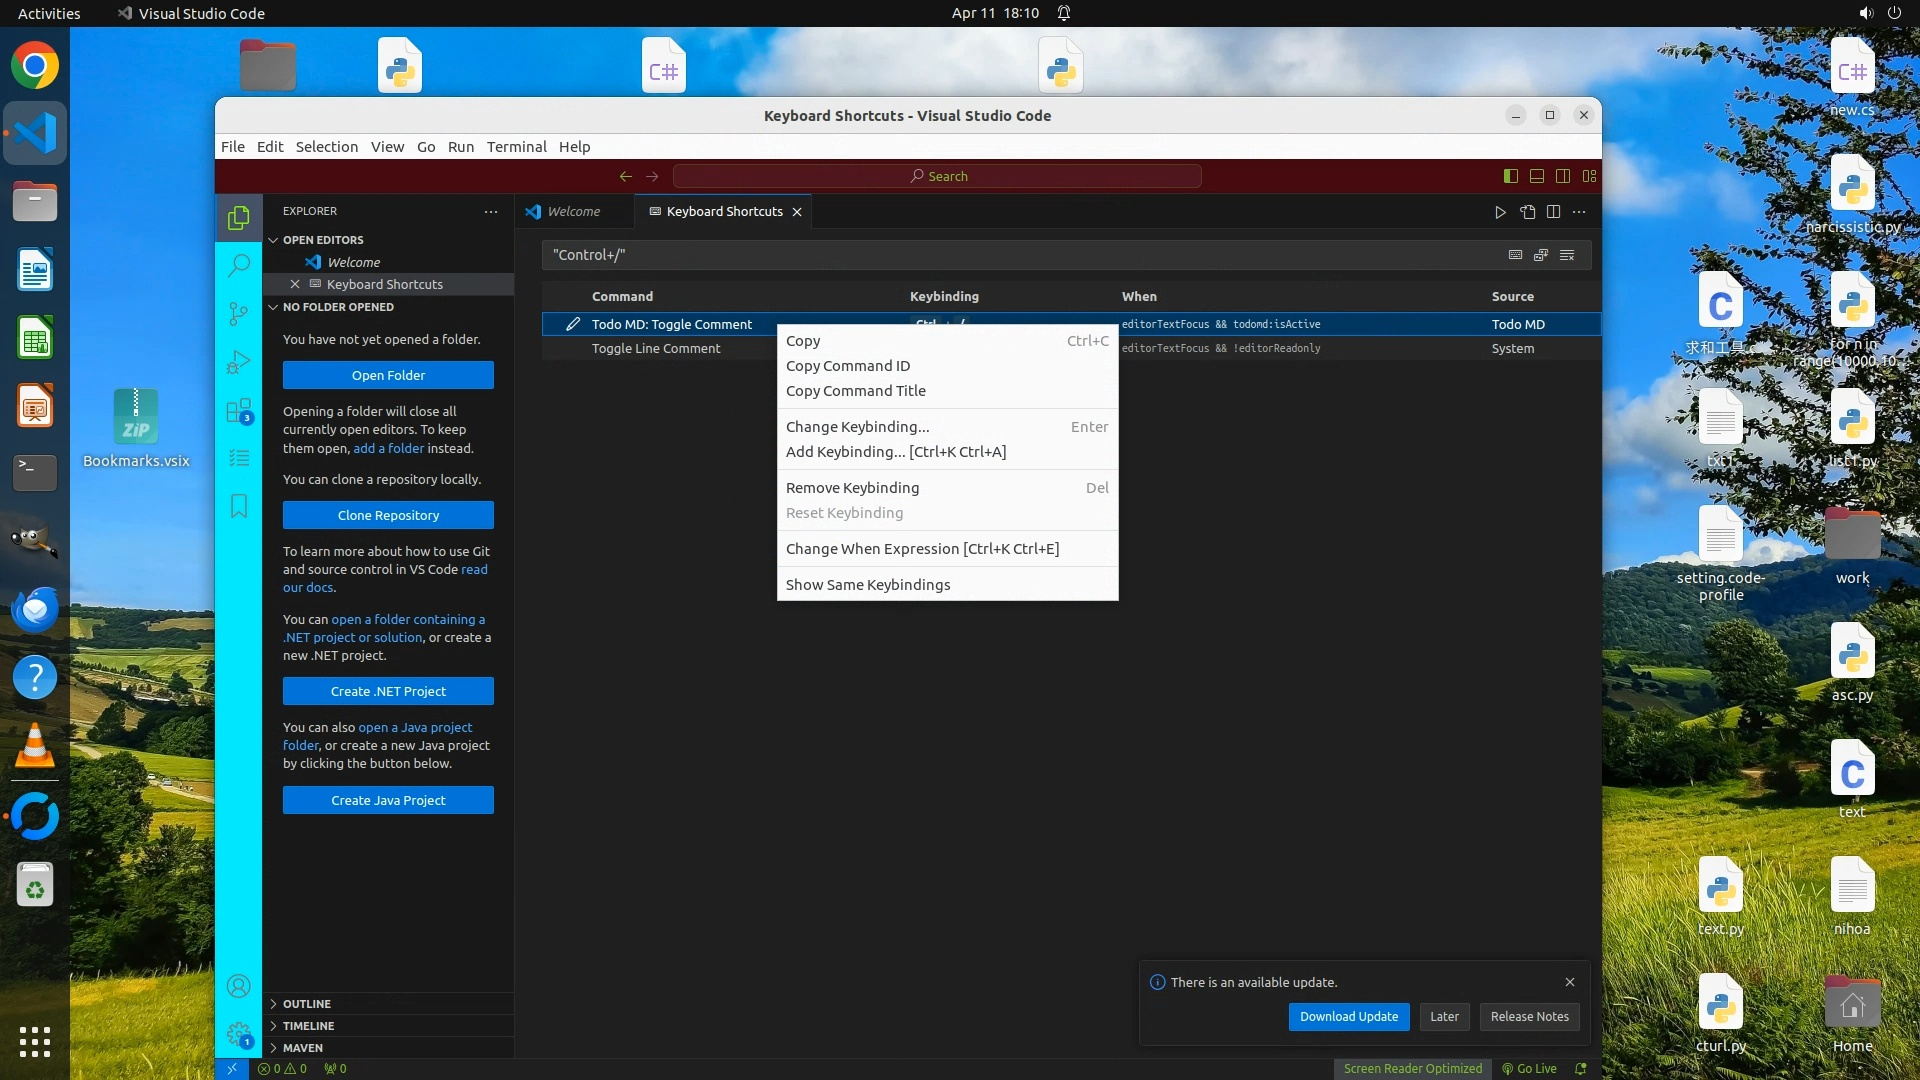Open Google Chrome from the dock
The width and height of the screenshot is (1920, 1080).
tap(35, 66)
